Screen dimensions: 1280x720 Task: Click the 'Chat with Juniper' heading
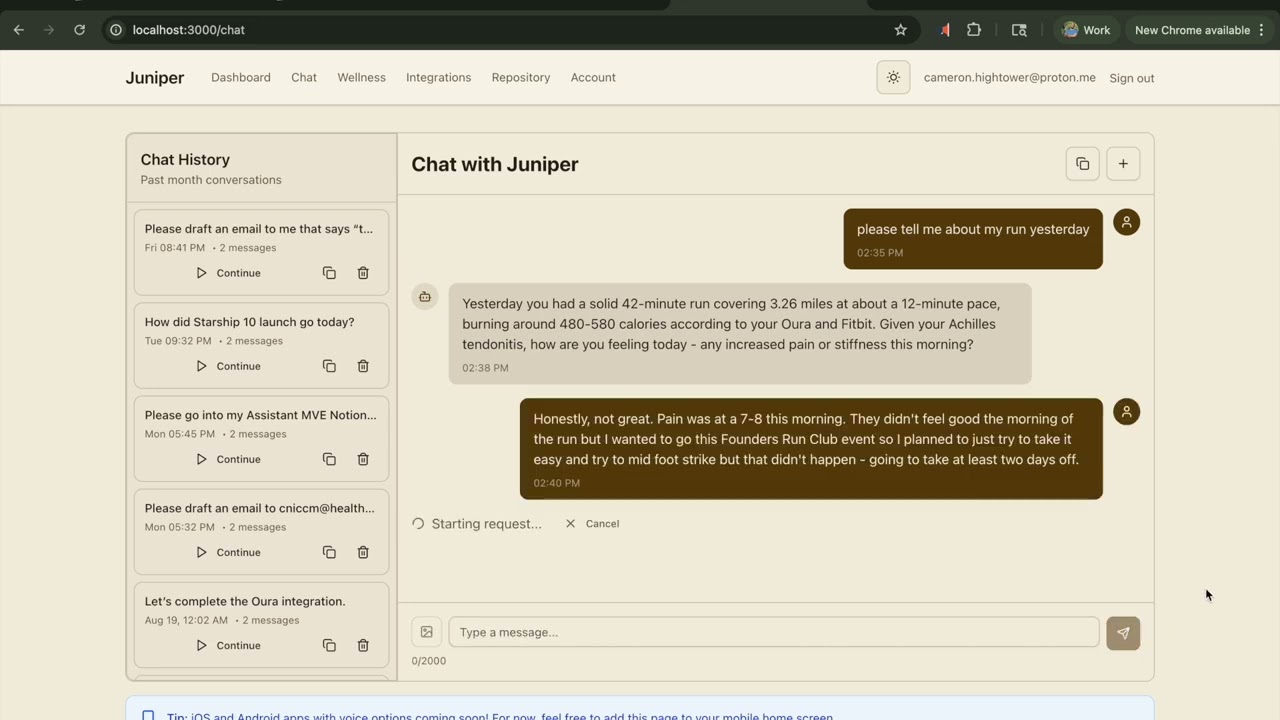coord(495,164)
